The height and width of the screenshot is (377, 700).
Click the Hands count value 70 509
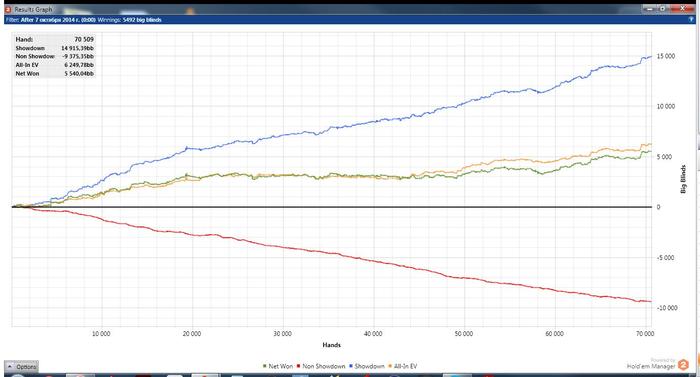pos(84,39)
